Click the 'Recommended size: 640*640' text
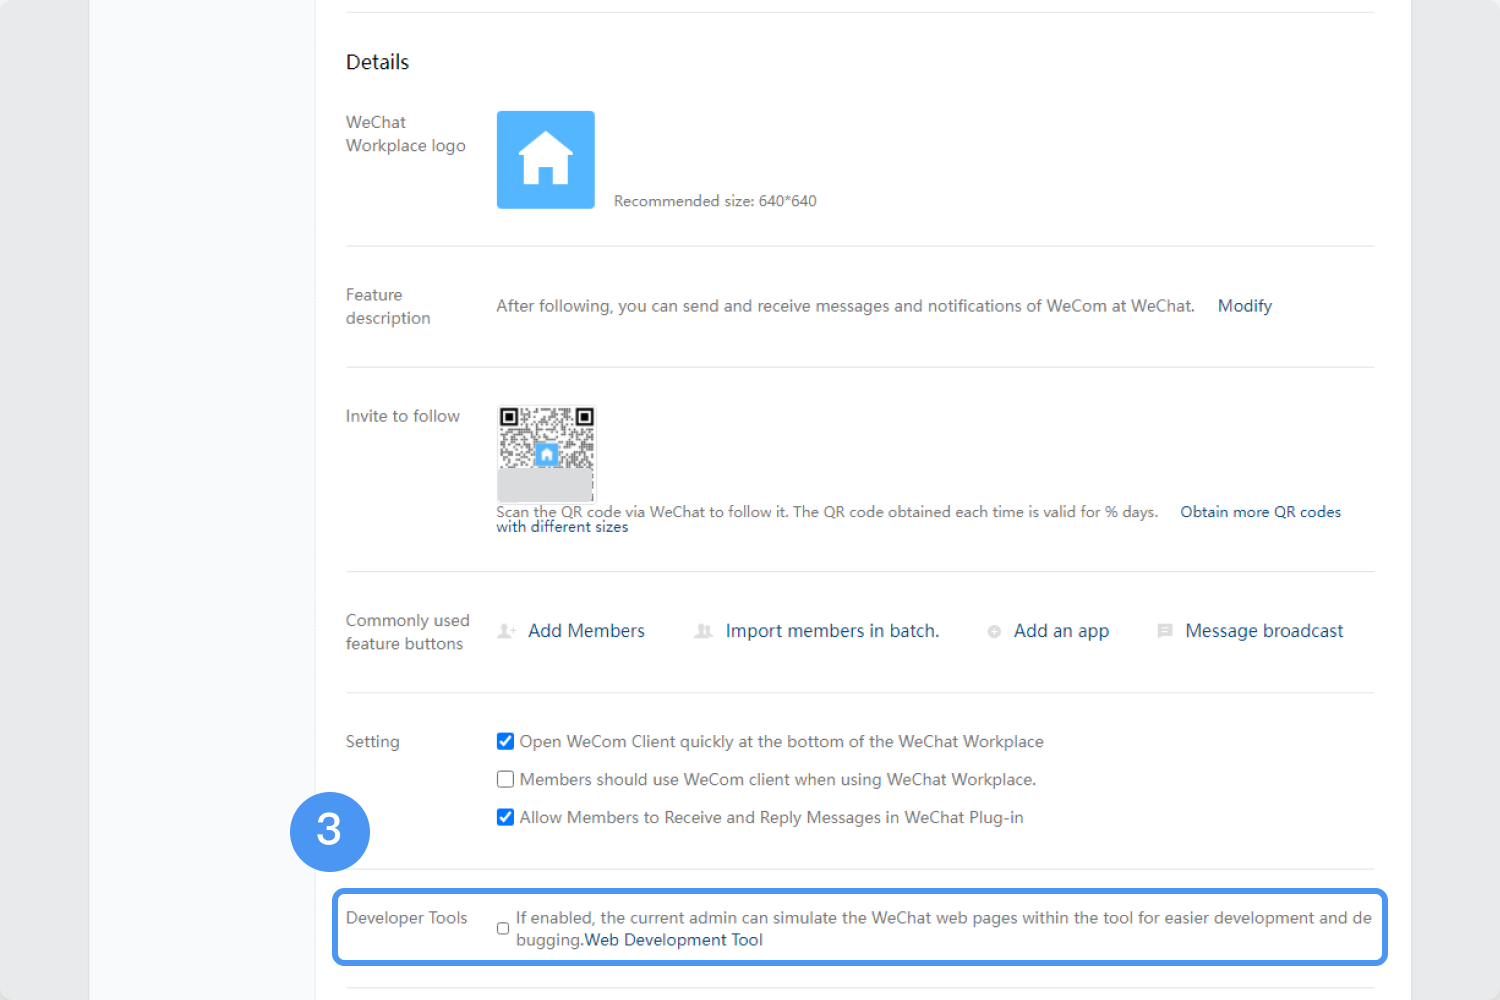The image size is (1500, 1000). 715,201
